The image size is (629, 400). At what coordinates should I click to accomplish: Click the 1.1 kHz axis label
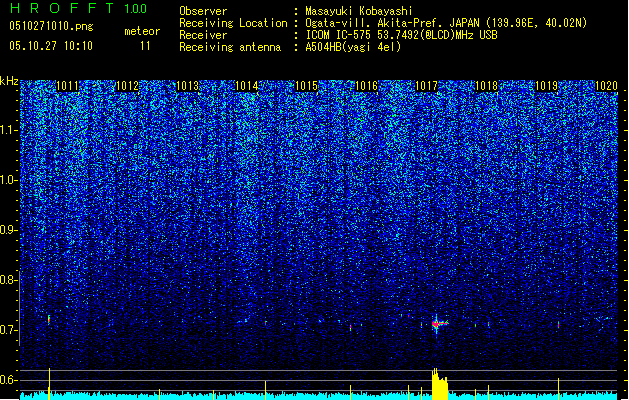pyautogui.click(x=8, y=130)
